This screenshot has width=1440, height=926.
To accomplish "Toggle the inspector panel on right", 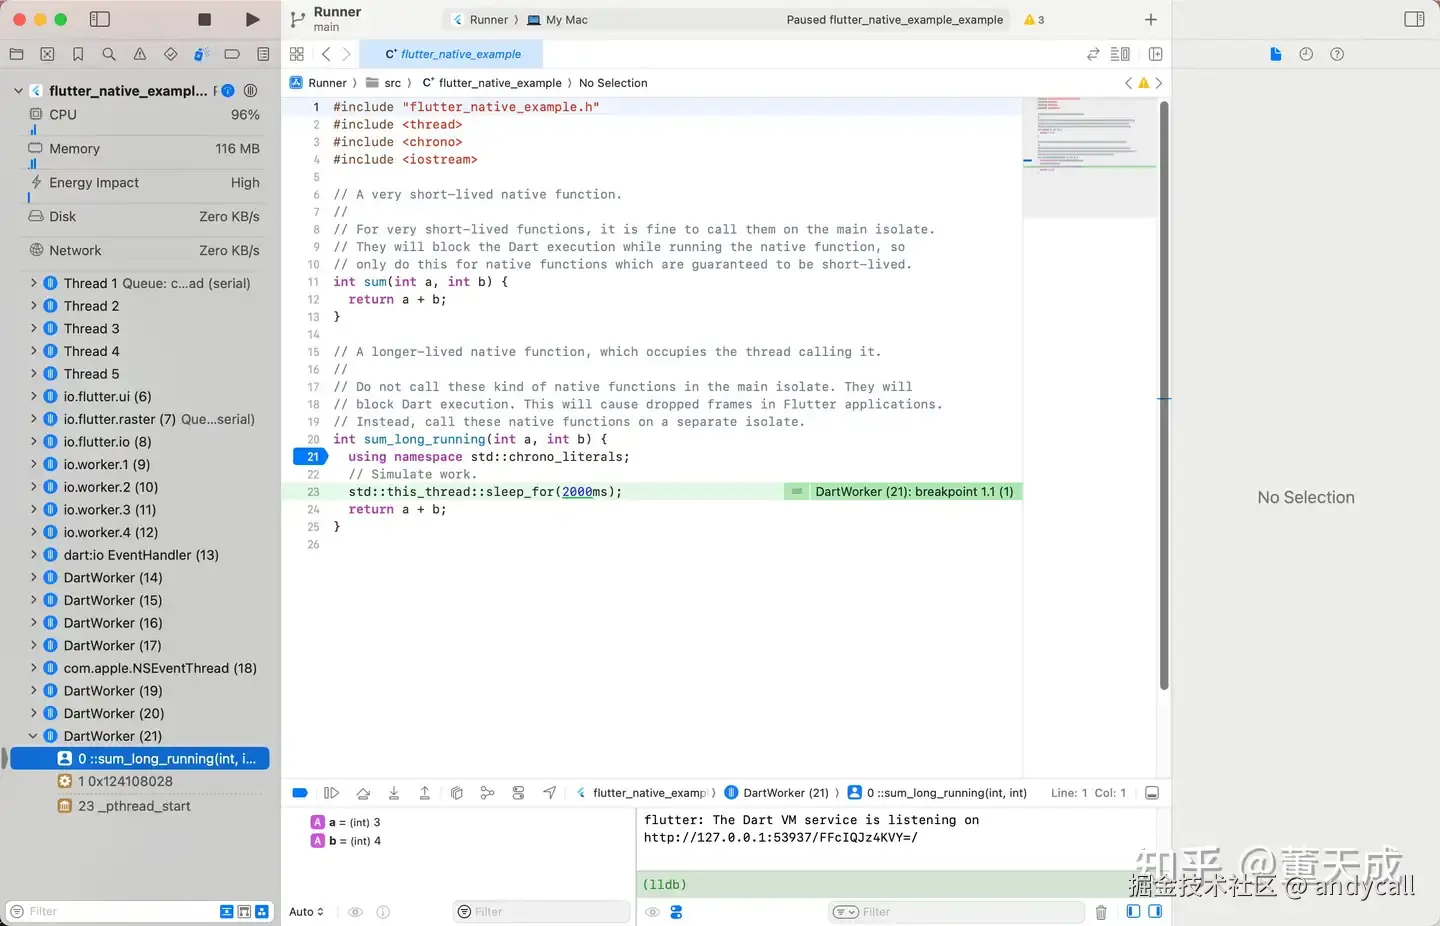I will [1414, 19].
